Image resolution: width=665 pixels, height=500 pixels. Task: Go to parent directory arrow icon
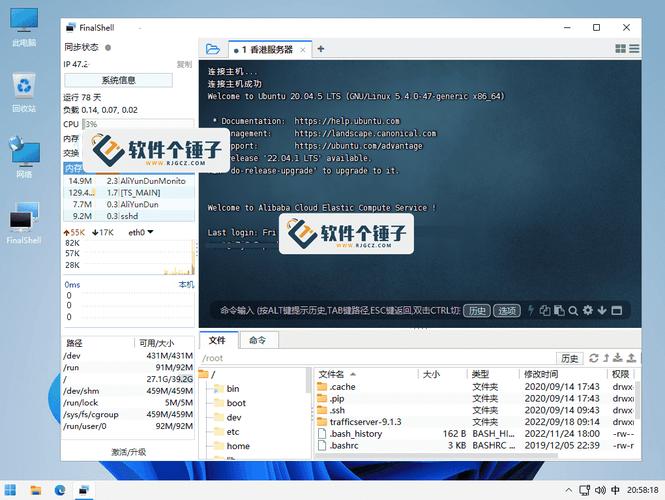click(x=606, y=358)
